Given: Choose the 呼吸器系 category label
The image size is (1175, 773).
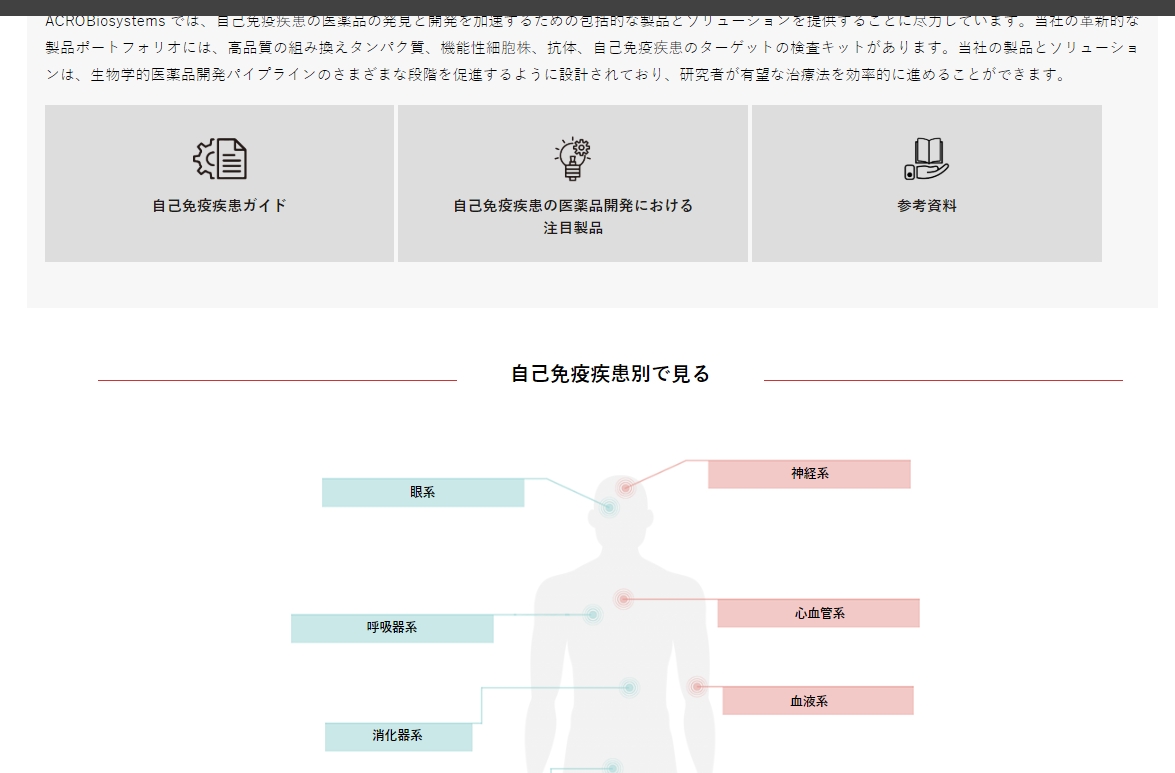Looking at the screenshot, I should [x=392, y=628].
